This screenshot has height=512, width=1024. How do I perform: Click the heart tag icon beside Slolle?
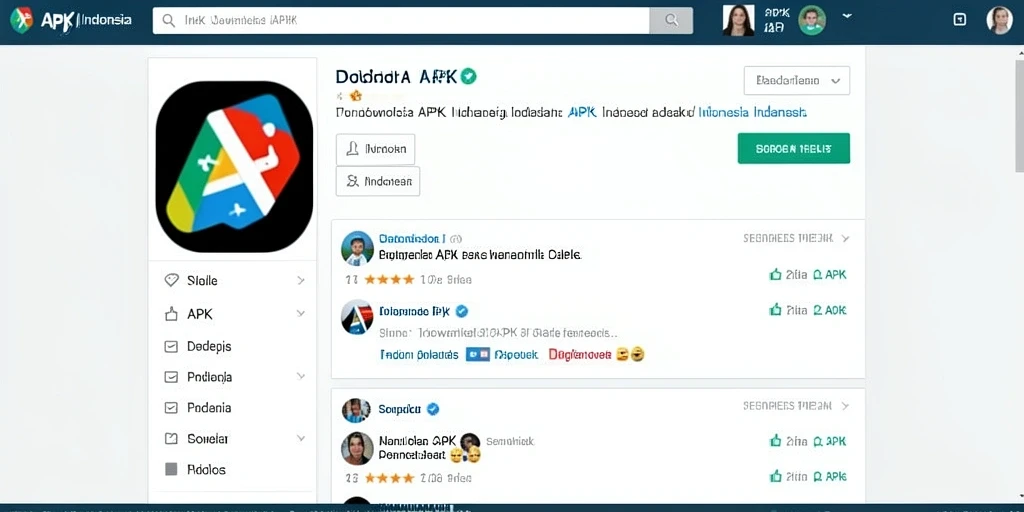click(171, 281)
